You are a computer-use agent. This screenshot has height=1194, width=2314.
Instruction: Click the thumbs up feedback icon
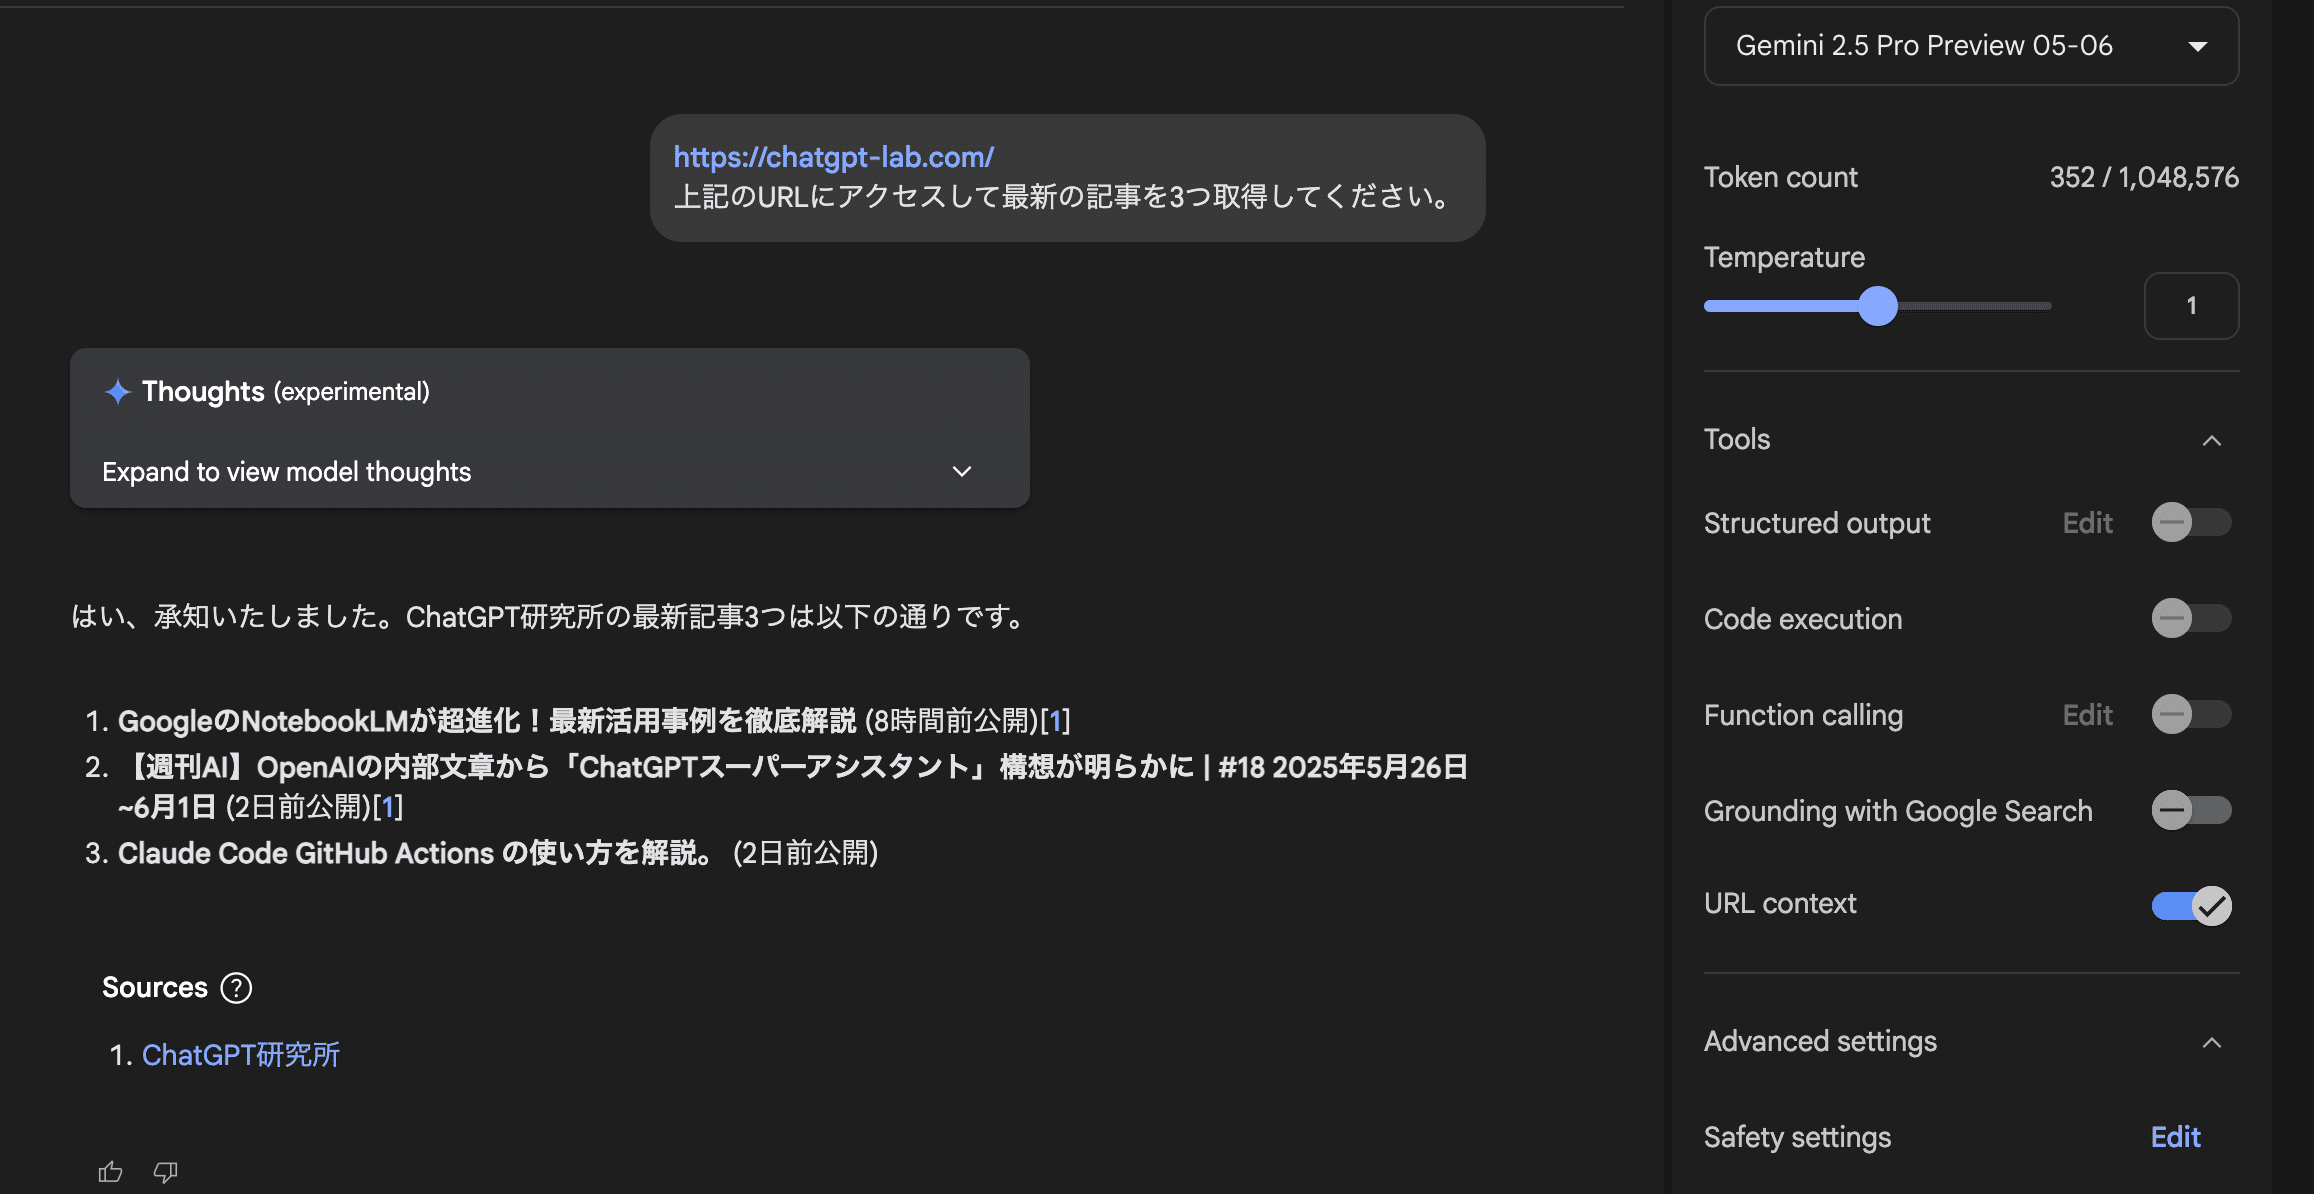(x=110, y=1172)
